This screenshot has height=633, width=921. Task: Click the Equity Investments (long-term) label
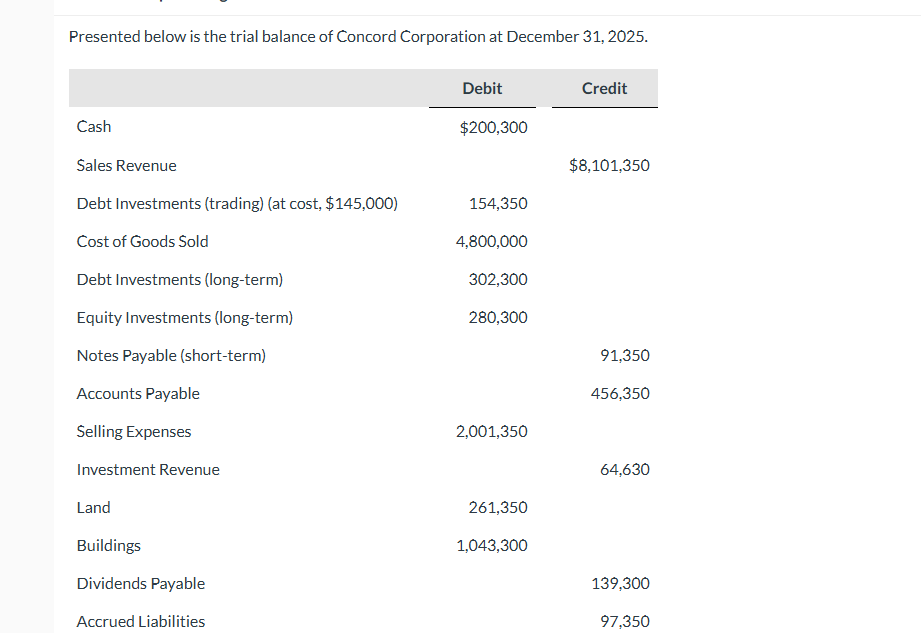click(x=185, y=317)
